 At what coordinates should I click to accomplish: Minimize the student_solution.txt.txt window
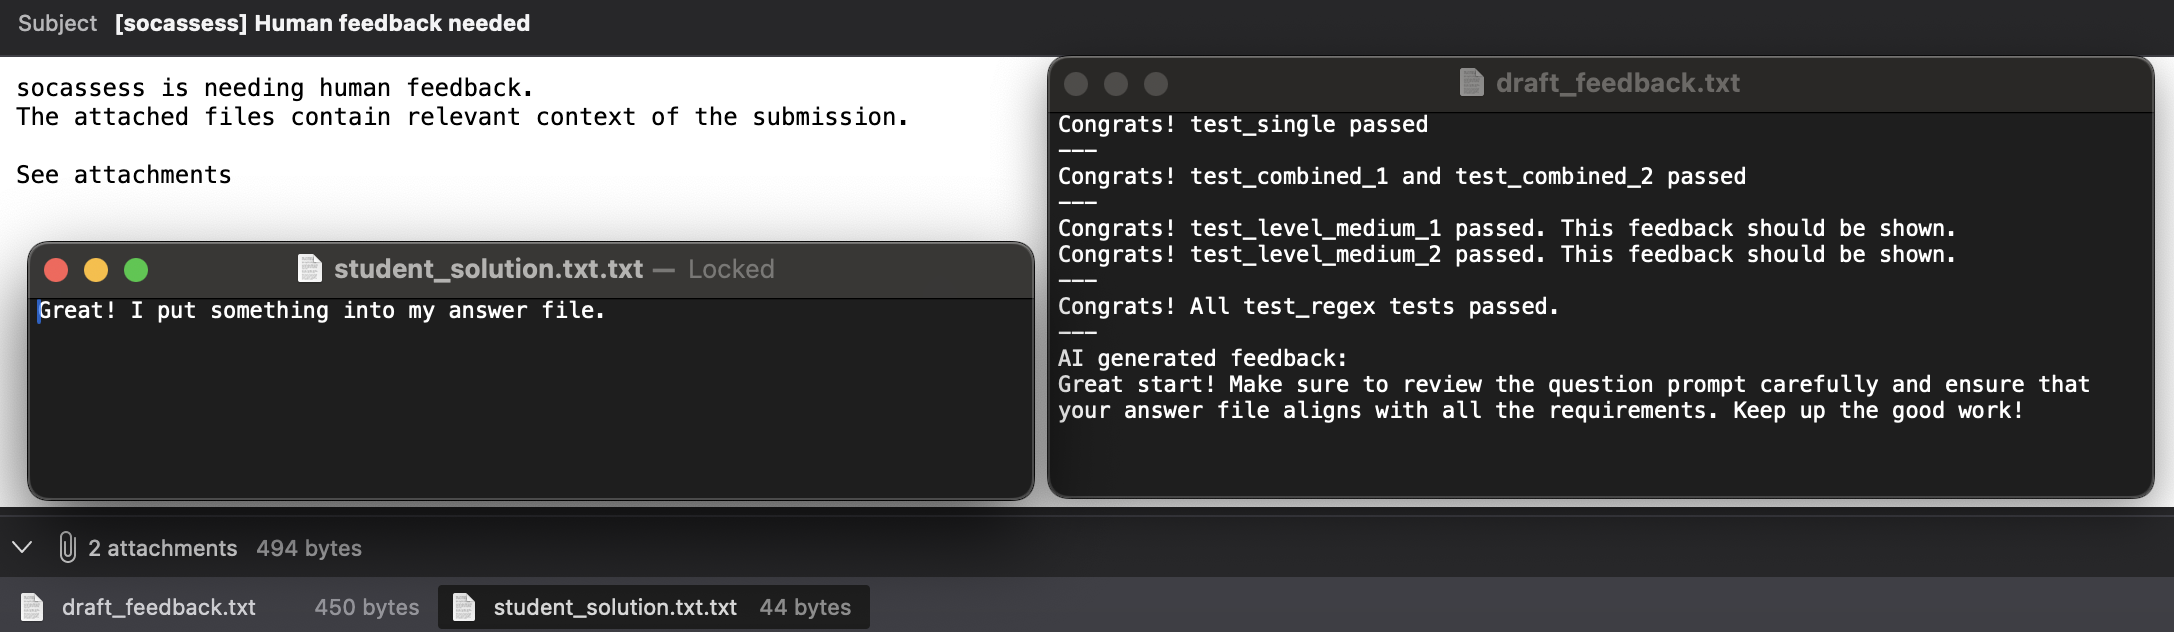(96, 270)
